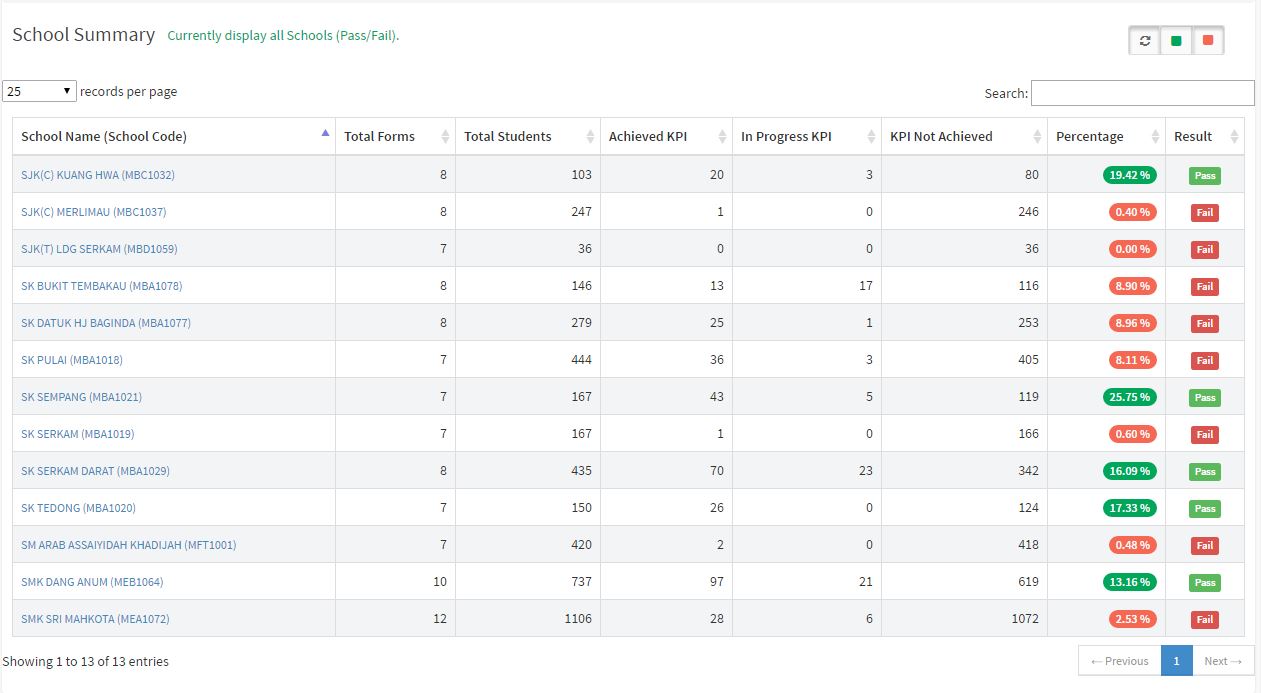
Task: Filter schools by green Pass button
Action: 1176,41
